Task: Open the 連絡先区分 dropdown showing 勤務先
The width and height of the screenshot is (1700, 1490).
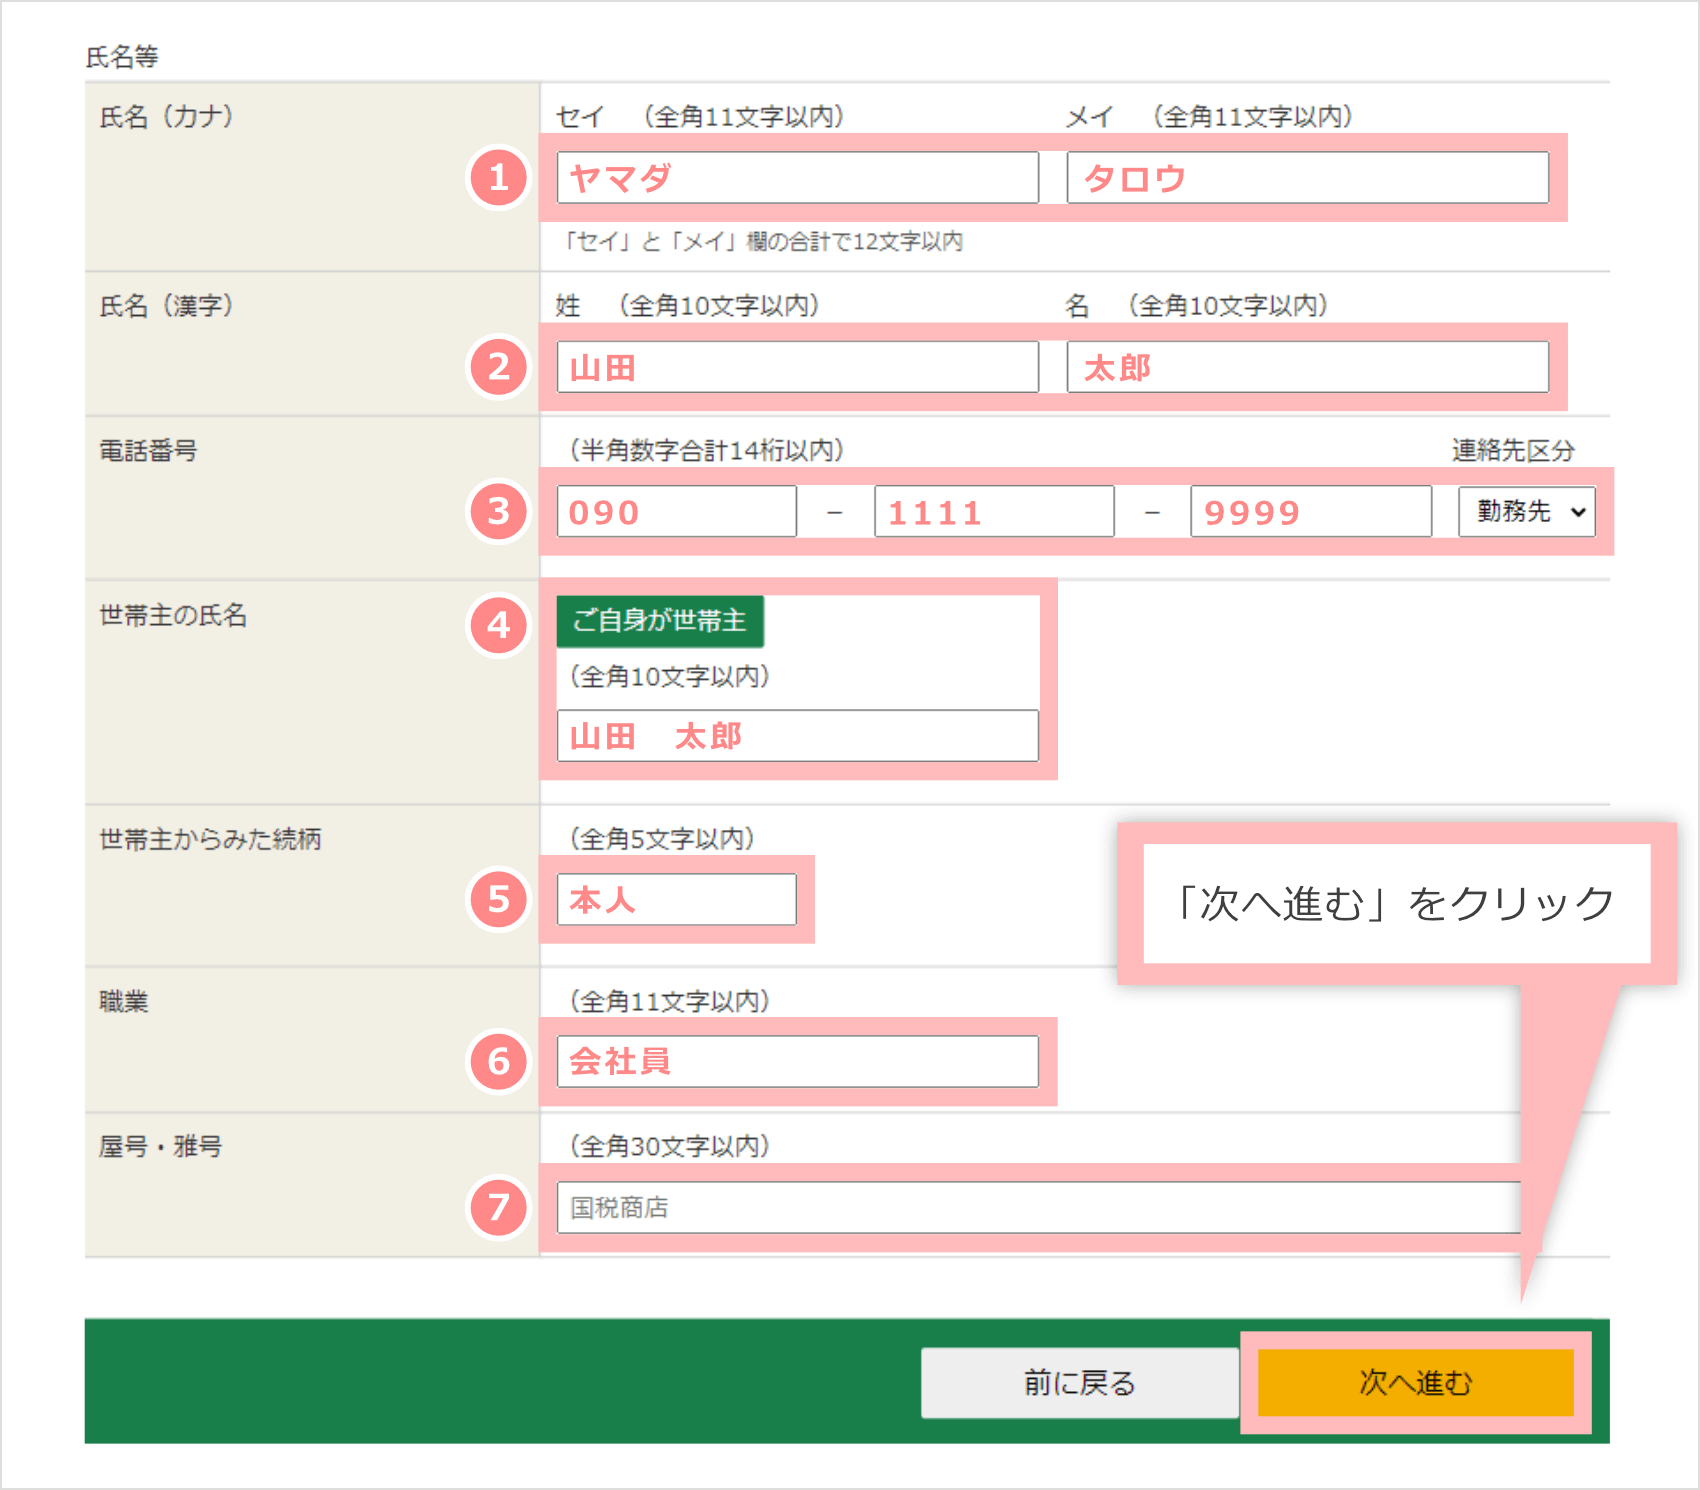Action: 1526,511
